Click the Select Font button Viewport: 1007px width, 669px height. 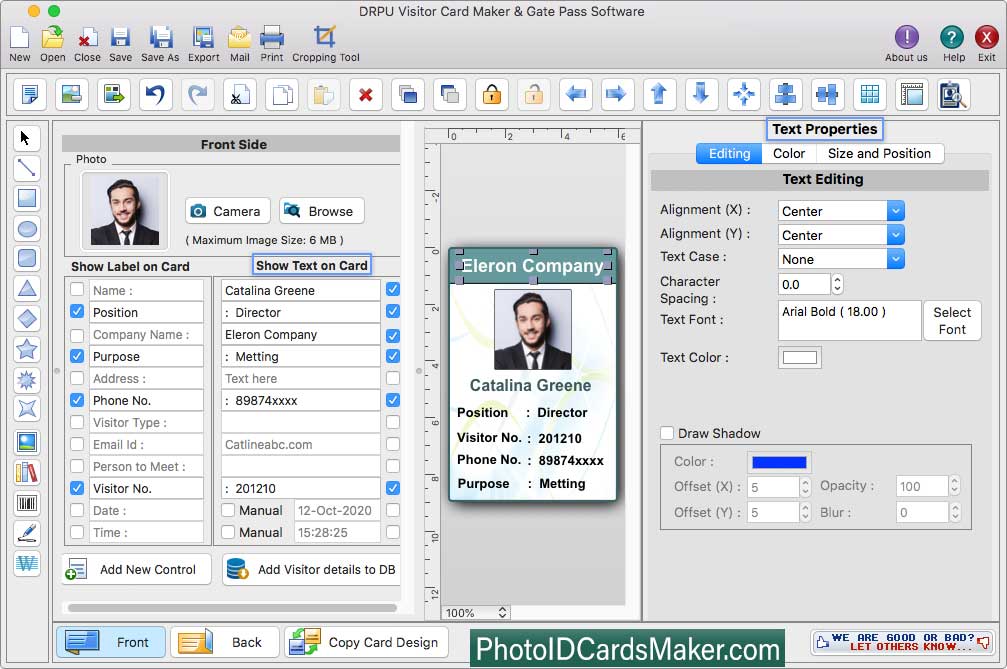pyautogui.click(x=952, y=320)
